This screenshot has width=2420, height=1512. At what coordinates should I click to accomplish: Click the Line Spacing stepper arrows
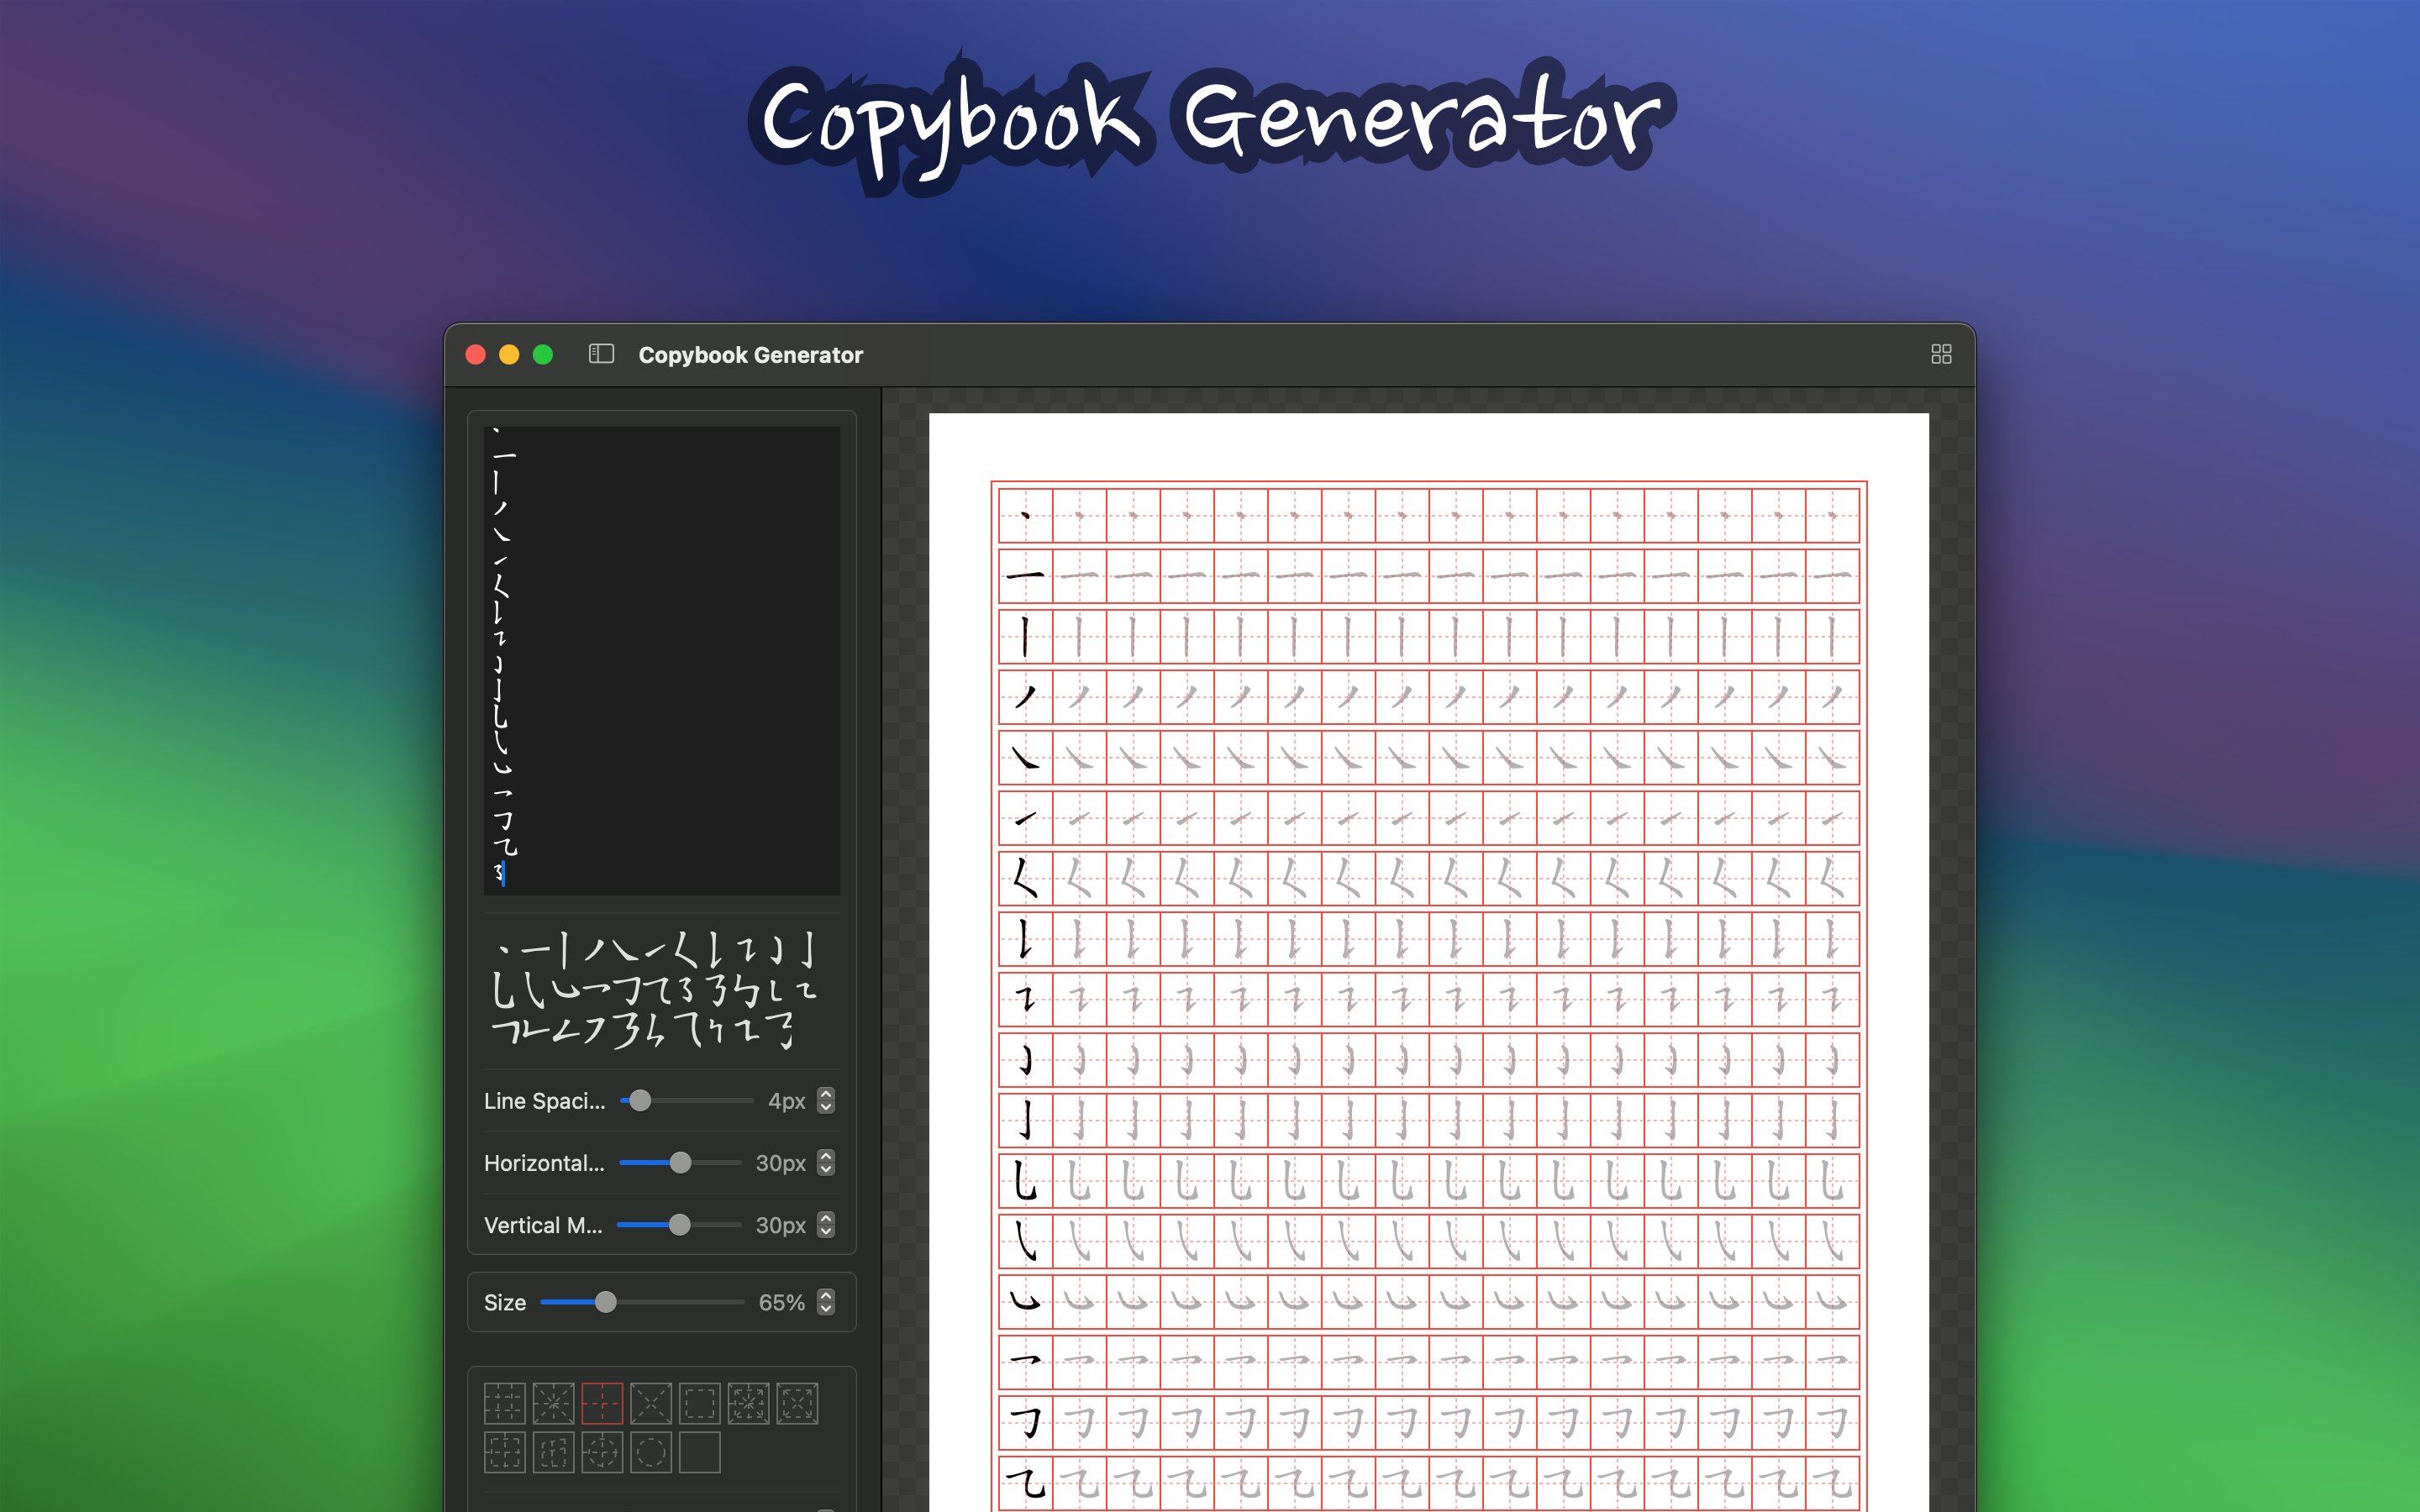826,1100
